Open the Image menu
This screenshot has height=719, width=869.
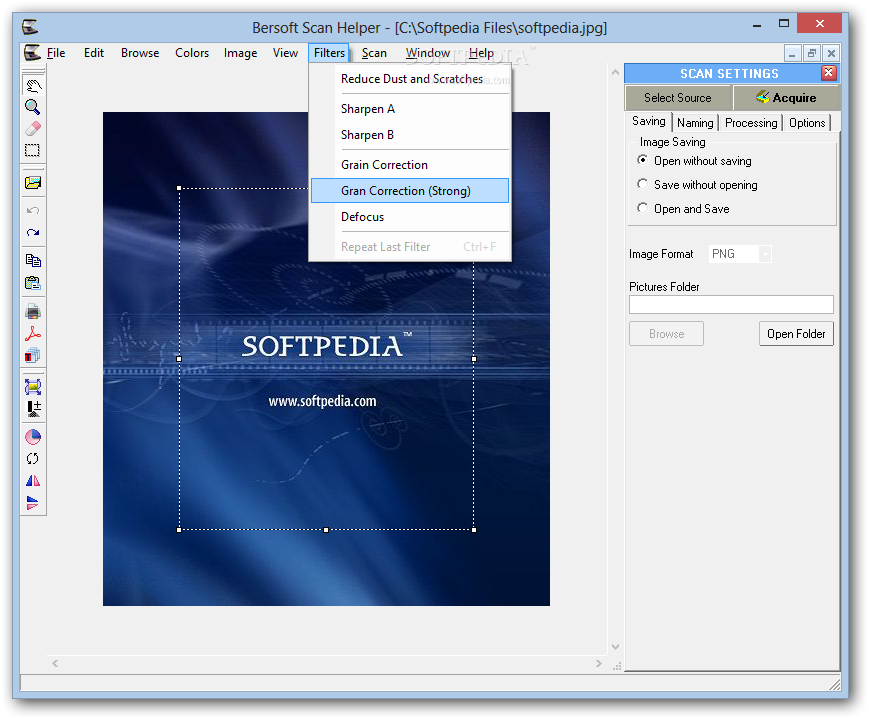click(x=240, y=53)
